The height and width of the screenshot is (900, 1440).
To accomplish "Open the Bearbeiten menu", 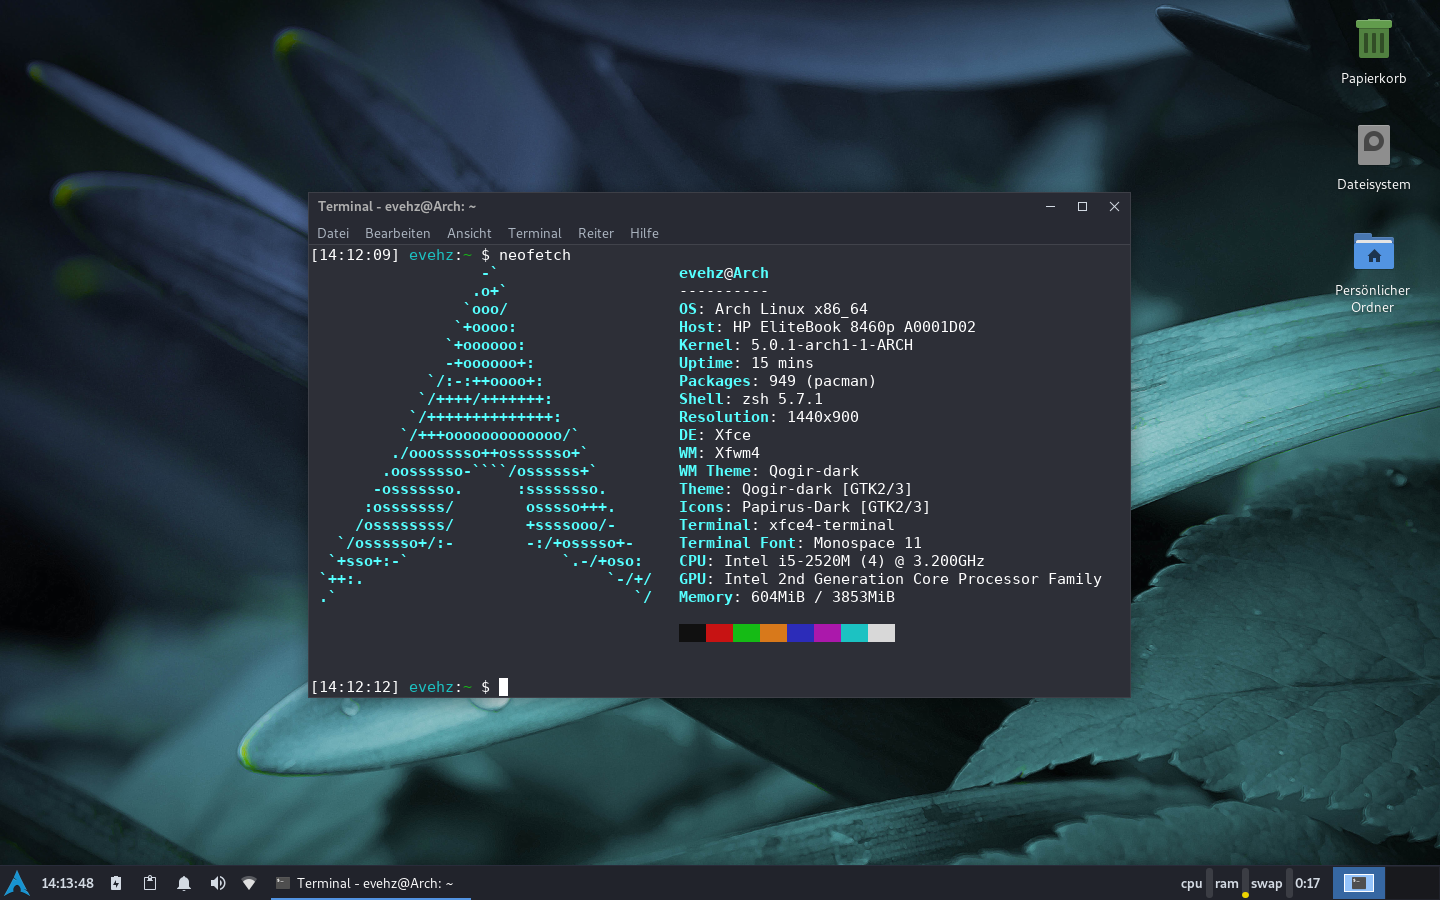I will (397, 233).
